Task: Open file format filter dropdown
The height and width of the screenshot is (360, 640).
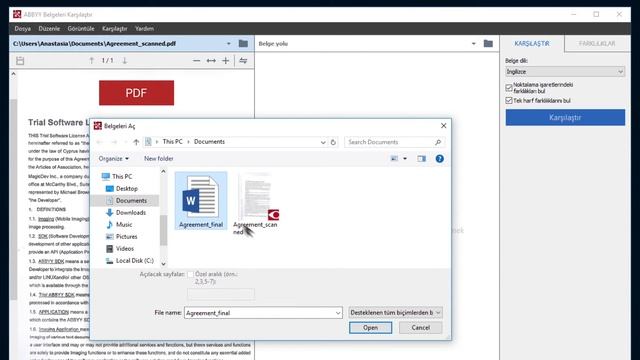Action: pos(396,313)
